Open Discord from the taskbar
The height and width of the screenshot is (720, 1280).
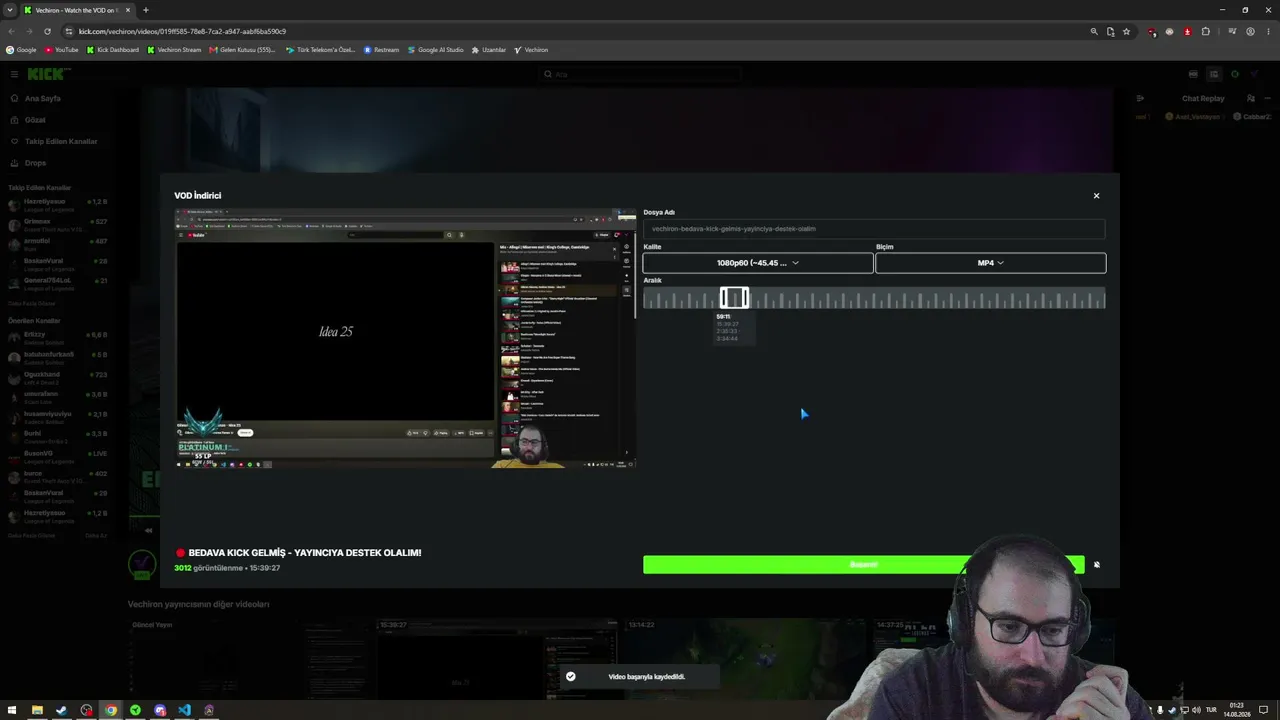tap(160, 710)
